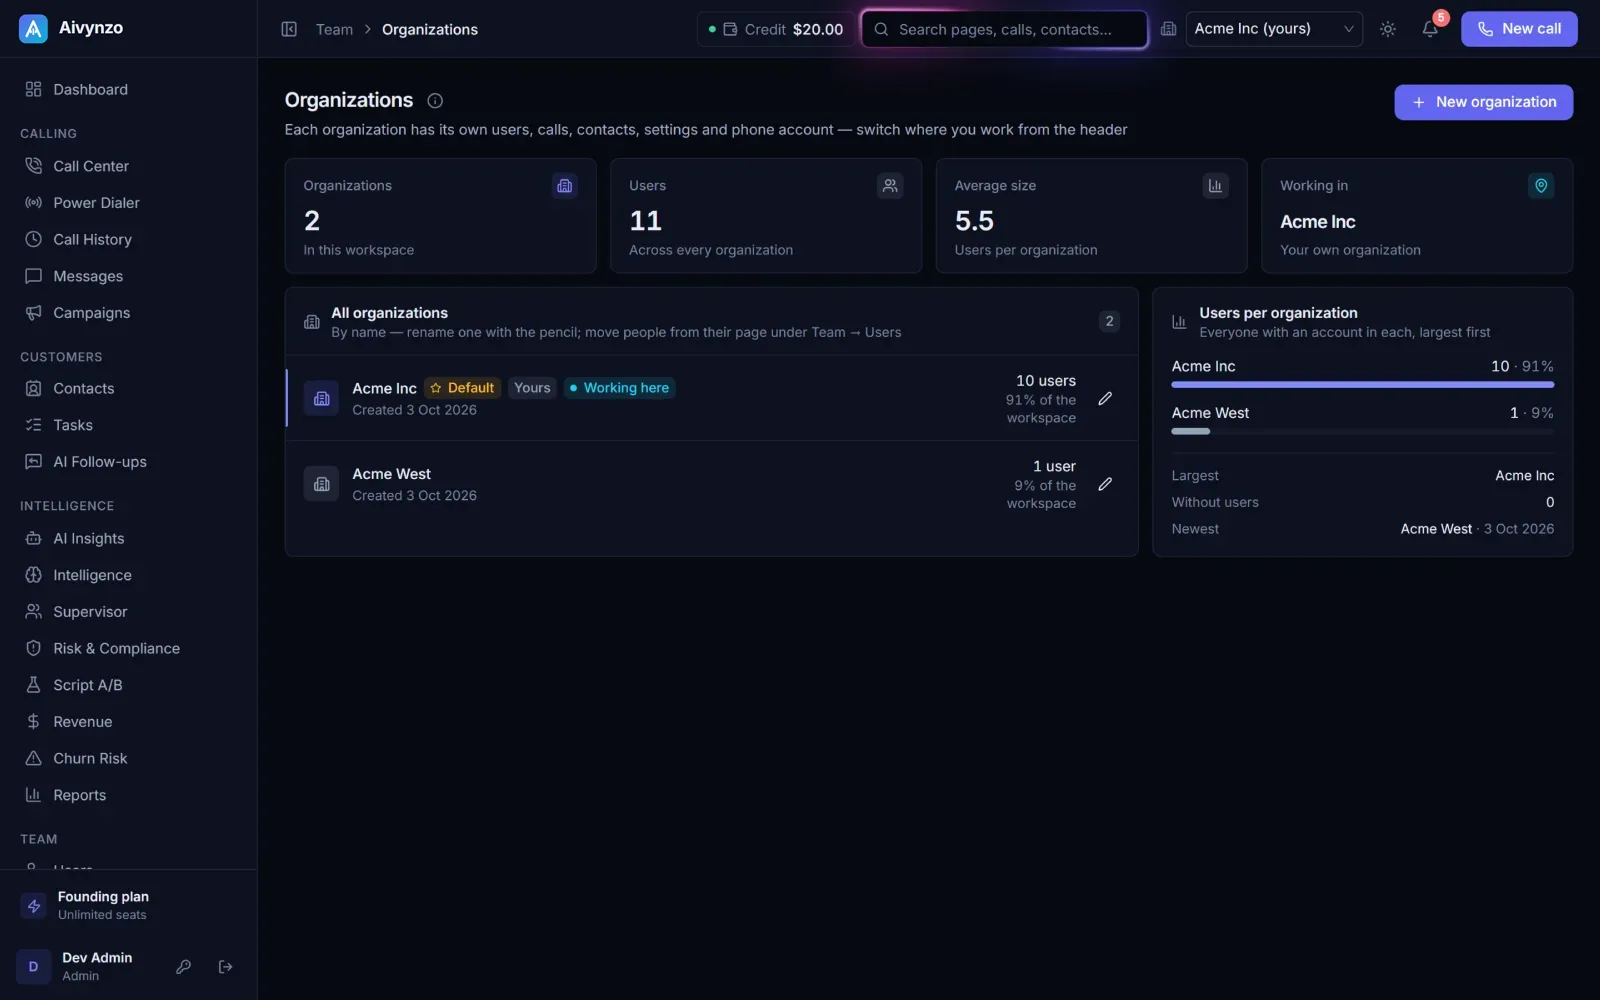Click the key icon near Dev Admin
This screenshot has width=1600, height=1000.
[184, 966]
